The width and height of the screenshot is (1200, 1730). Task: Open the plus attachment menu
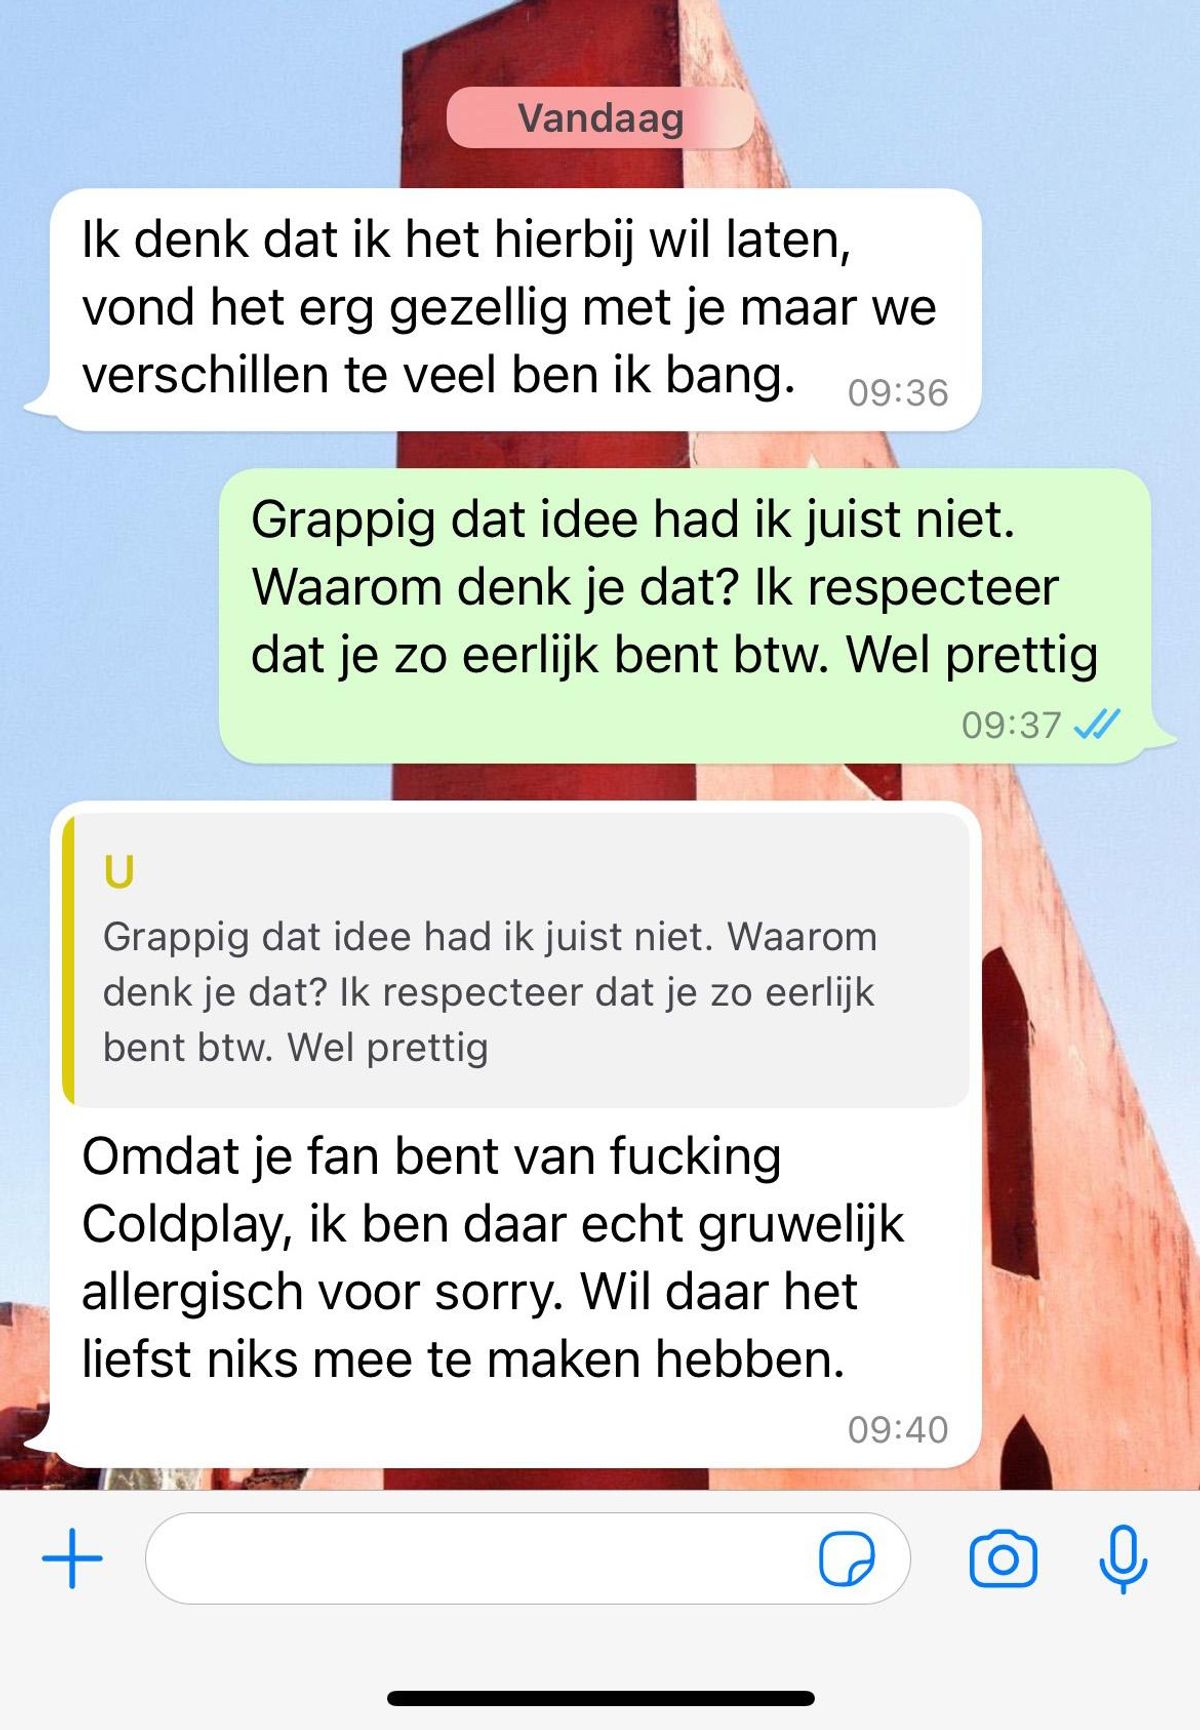[x=72, y=1558]
